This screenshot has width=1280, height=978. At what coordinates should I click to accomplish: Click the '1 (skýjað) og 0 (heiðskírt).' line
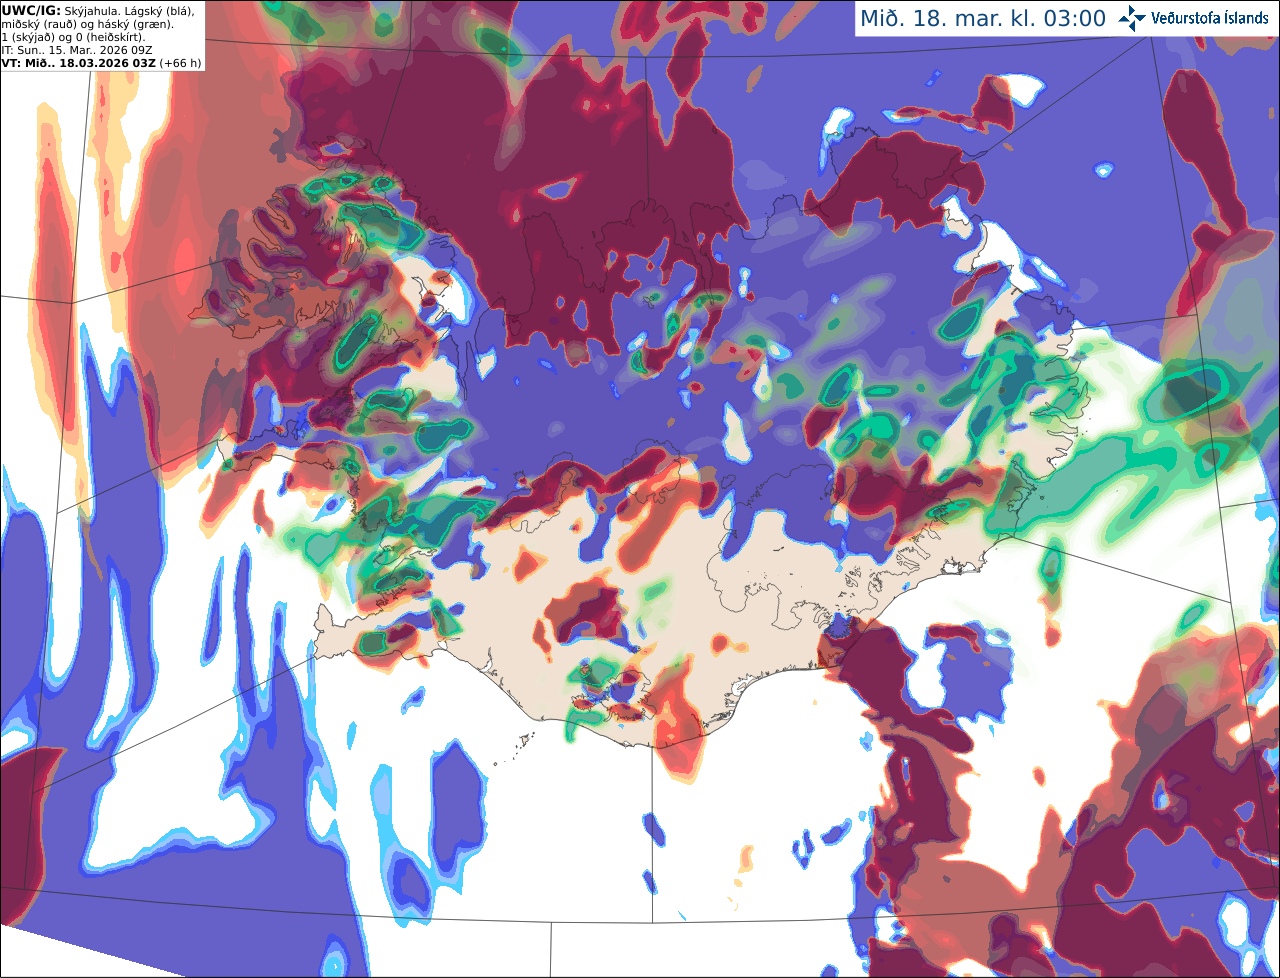pos(73,36)
